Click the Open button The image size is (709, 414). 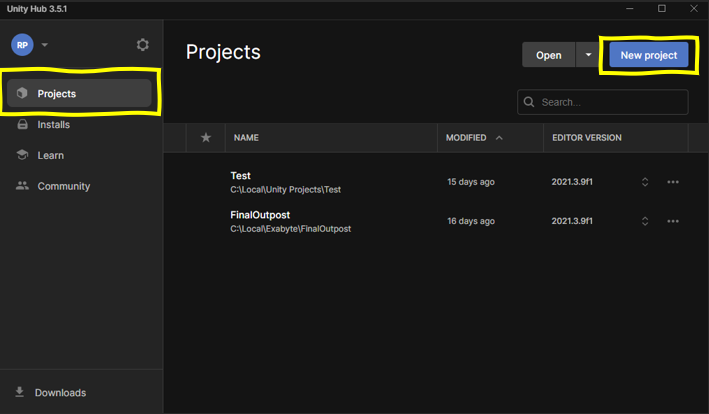548,55
